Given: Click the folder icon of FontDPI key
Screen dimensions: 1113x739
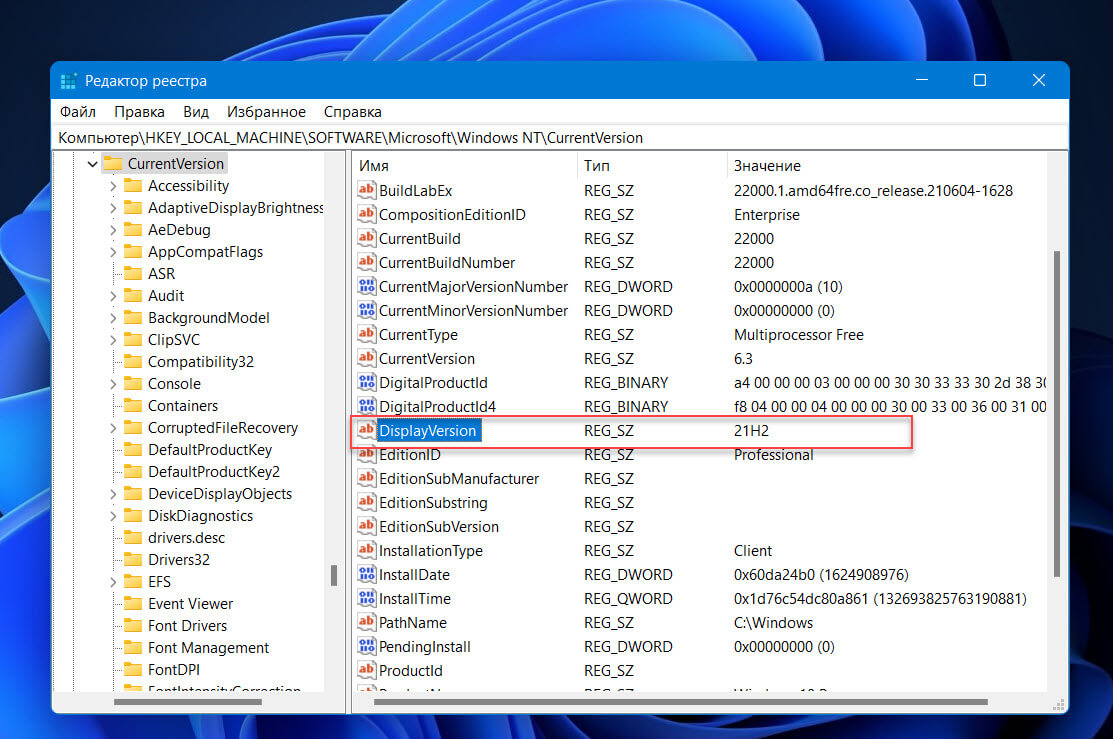Looking at the screenshot, I should coord(133,670).
